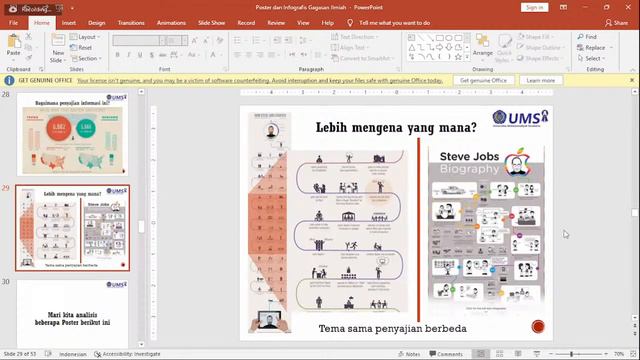The height and width of the screenshot is (360, 640).
Task: Start slide show from status bar
Action: [536, 354]
